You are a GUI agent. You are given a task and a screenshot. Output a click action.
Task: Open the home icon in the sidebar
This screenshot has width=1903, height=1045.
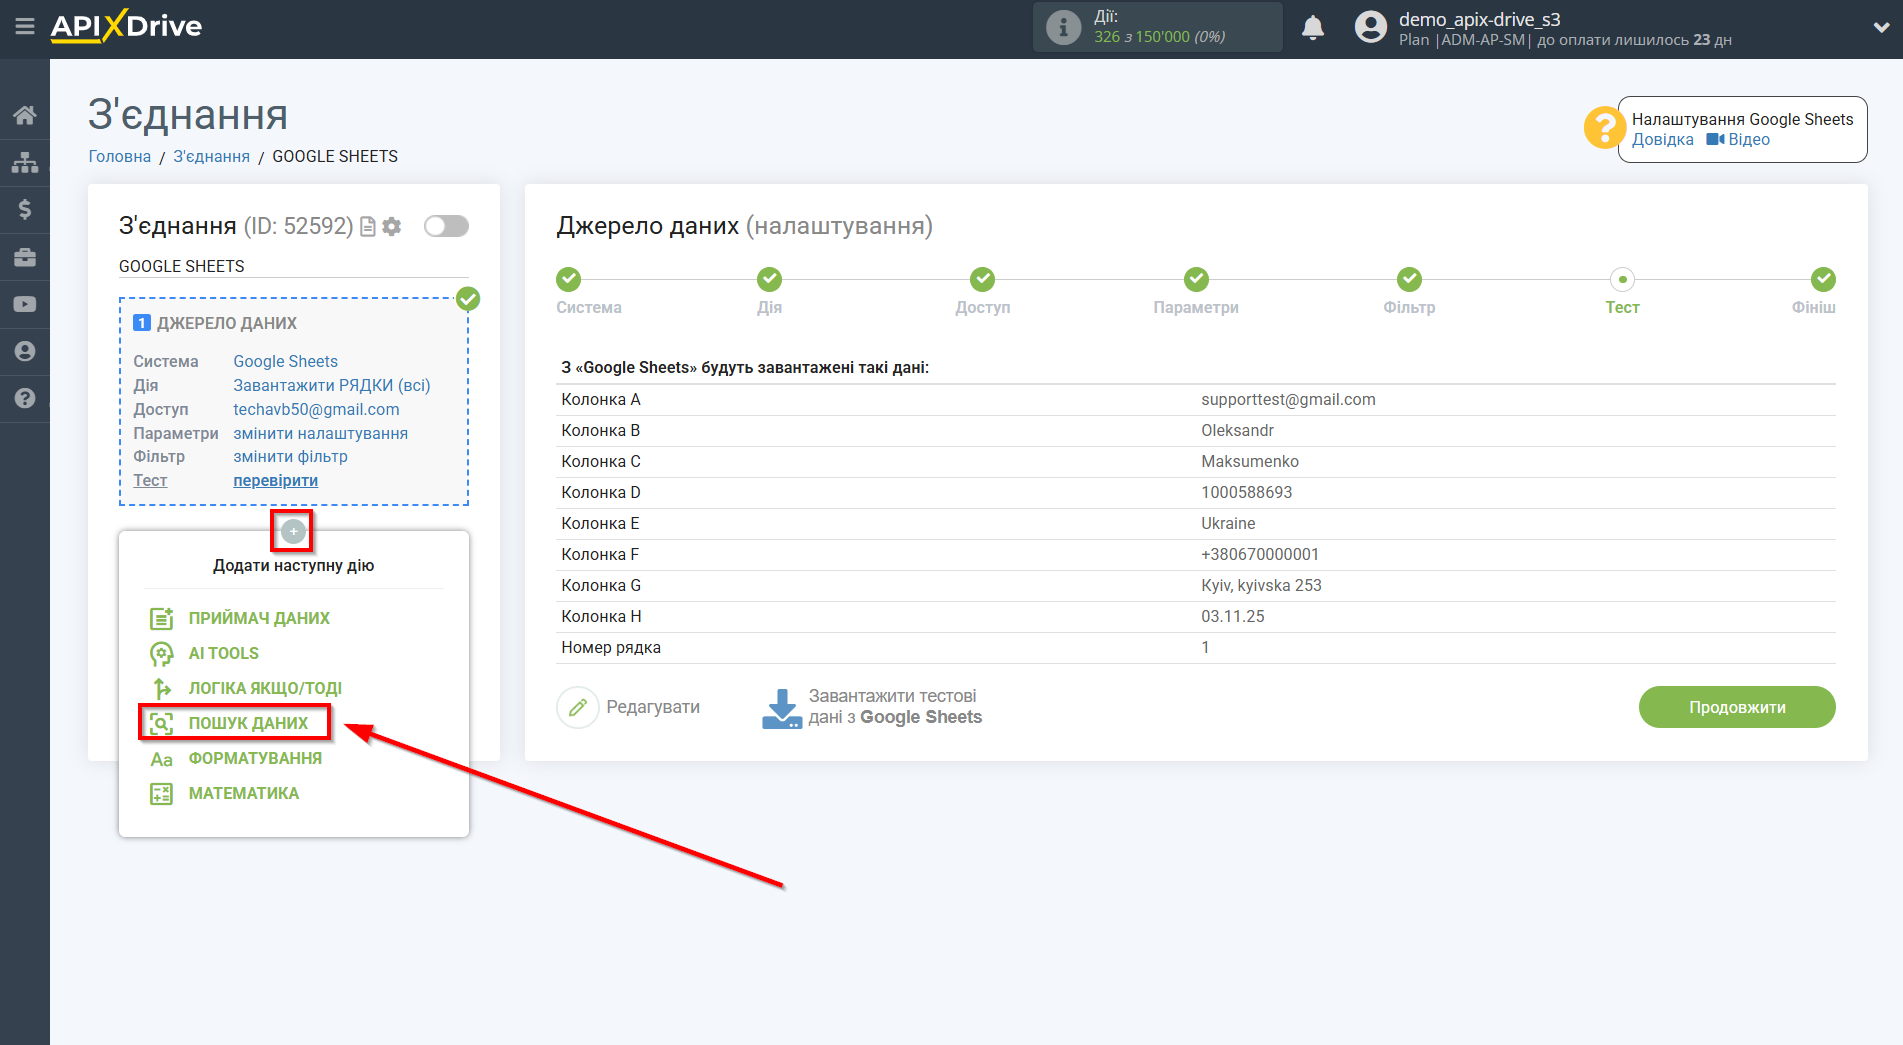tap(25, 114)
